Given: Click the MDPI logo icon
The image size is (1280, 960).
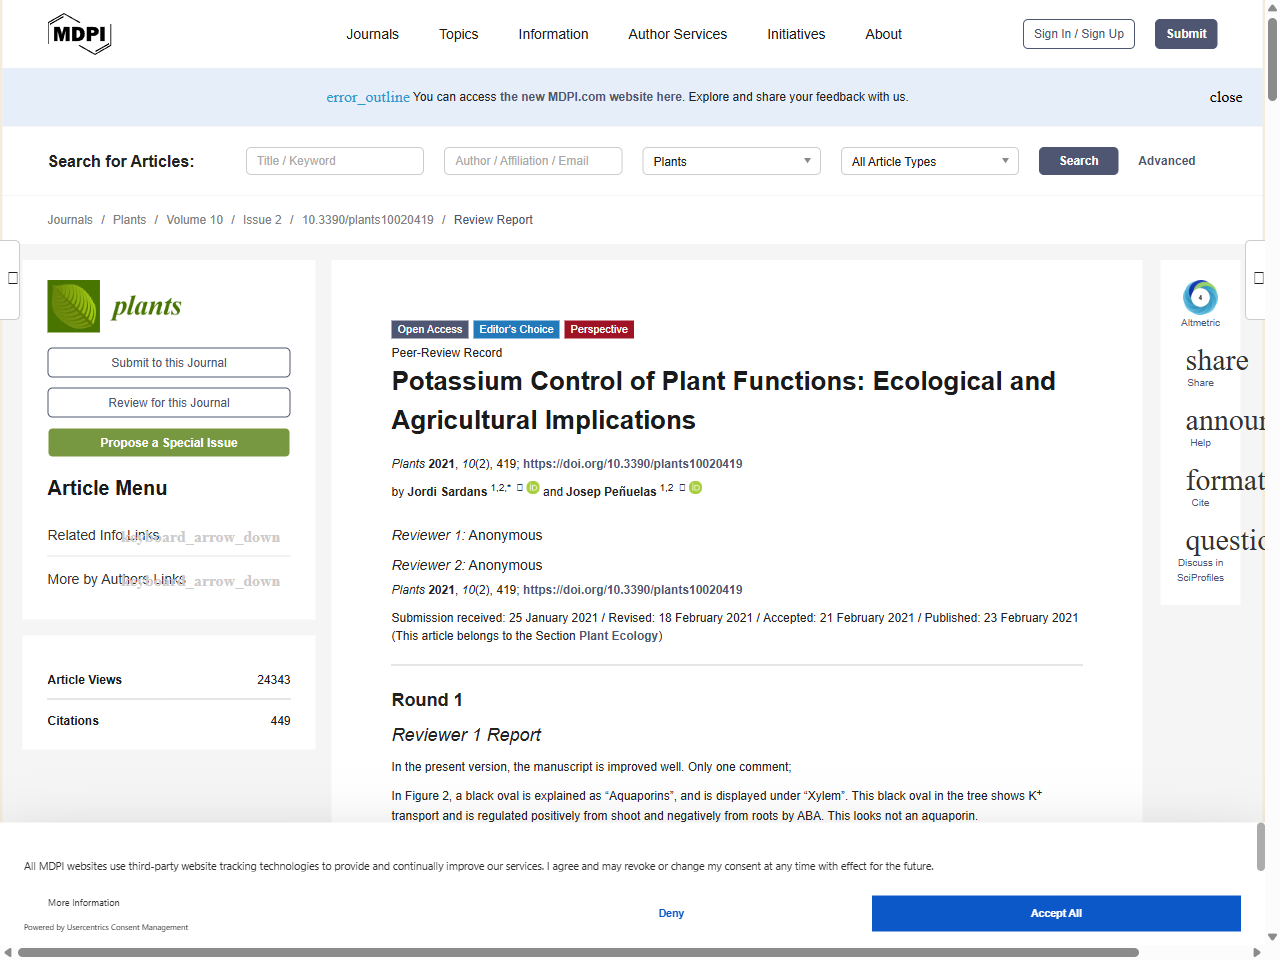Looking at the screenshot, I should [79, 34].
